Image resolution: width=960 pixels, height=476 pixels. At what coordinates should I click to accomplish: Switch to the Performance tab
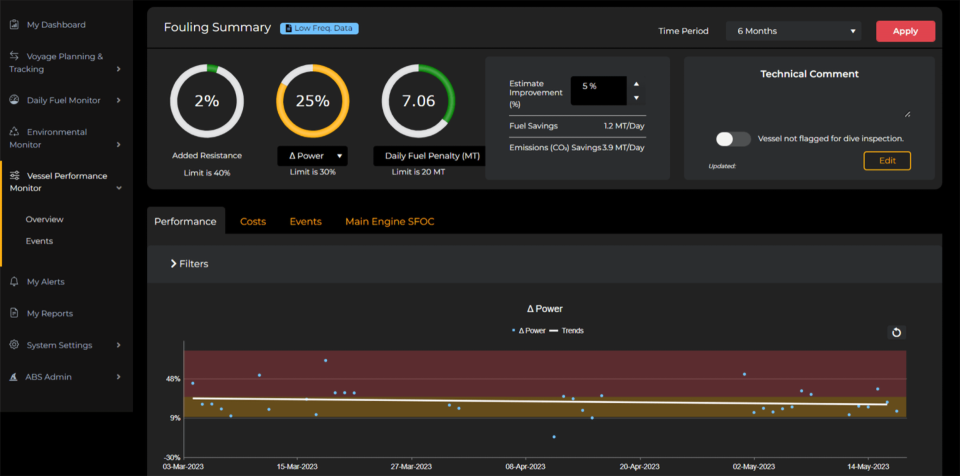coord(186,221)
